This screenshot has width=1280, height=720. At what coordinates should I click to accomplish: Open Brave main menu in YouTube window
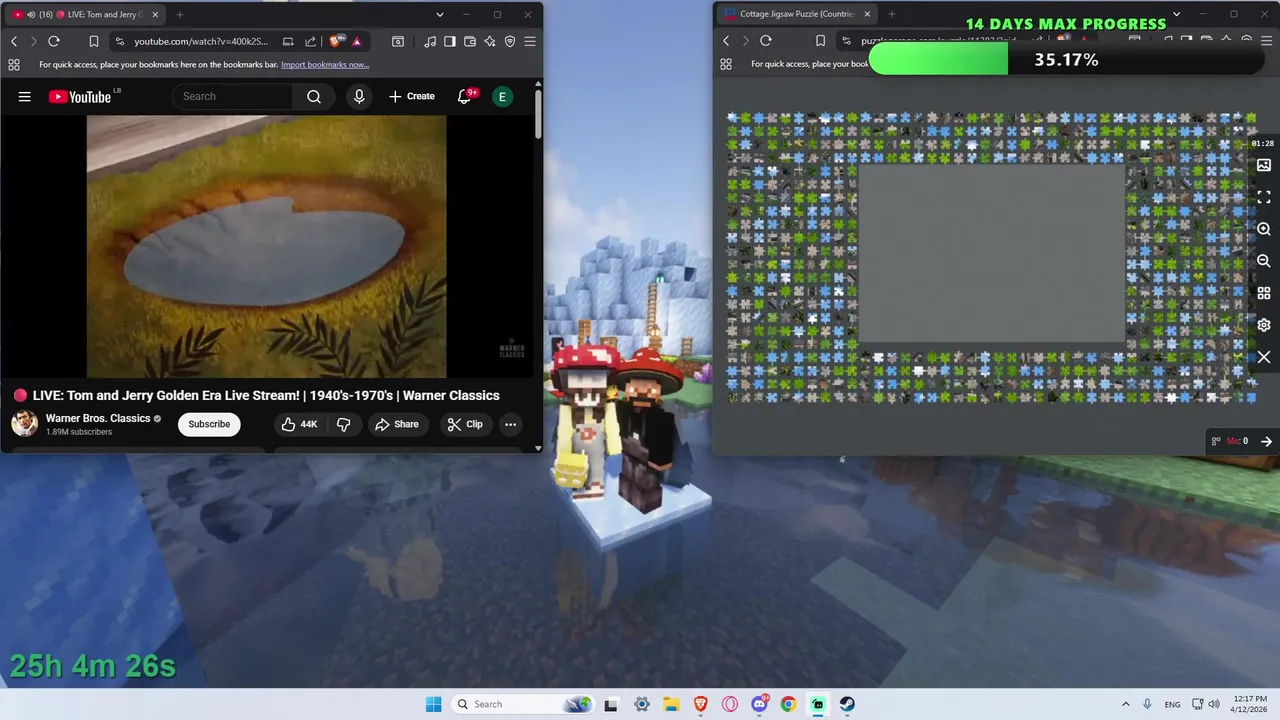530,41
